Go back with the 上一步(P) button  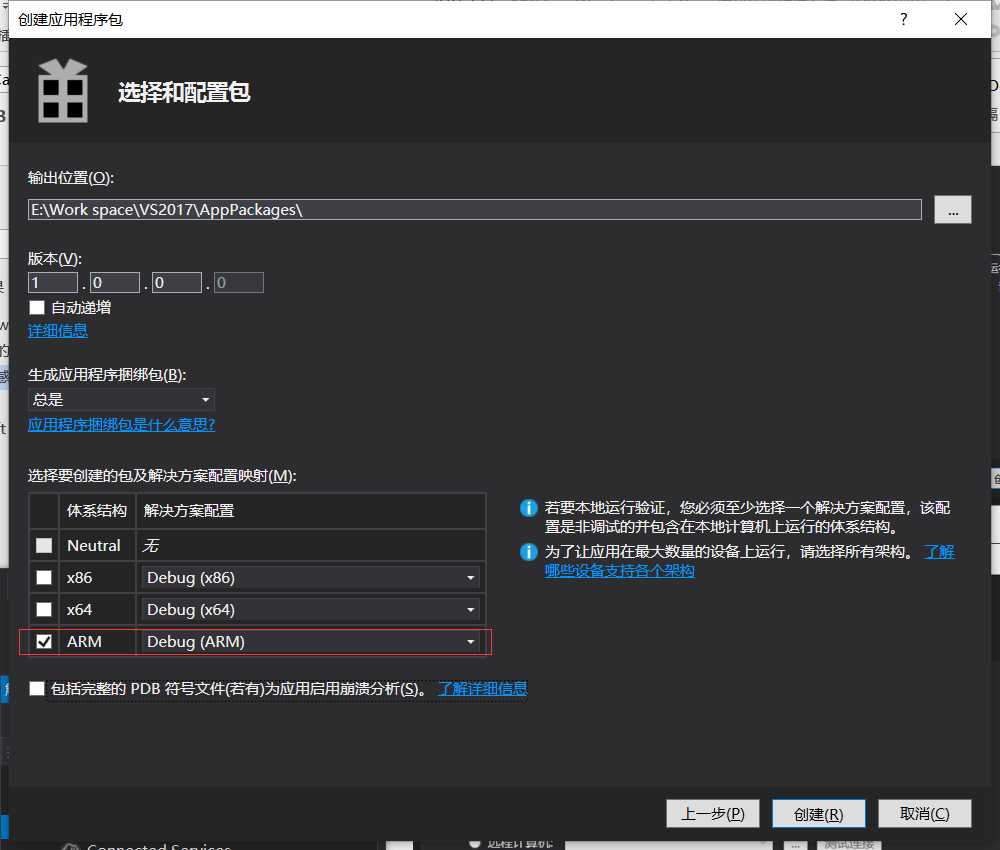tap(712, 814)
